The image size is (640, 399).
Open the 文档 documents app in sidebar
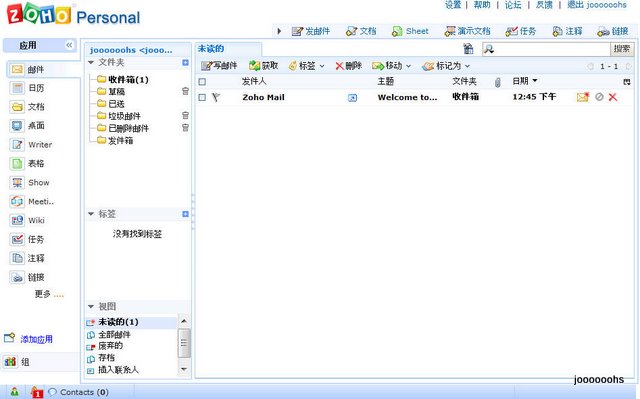click(x=28, y=107)
